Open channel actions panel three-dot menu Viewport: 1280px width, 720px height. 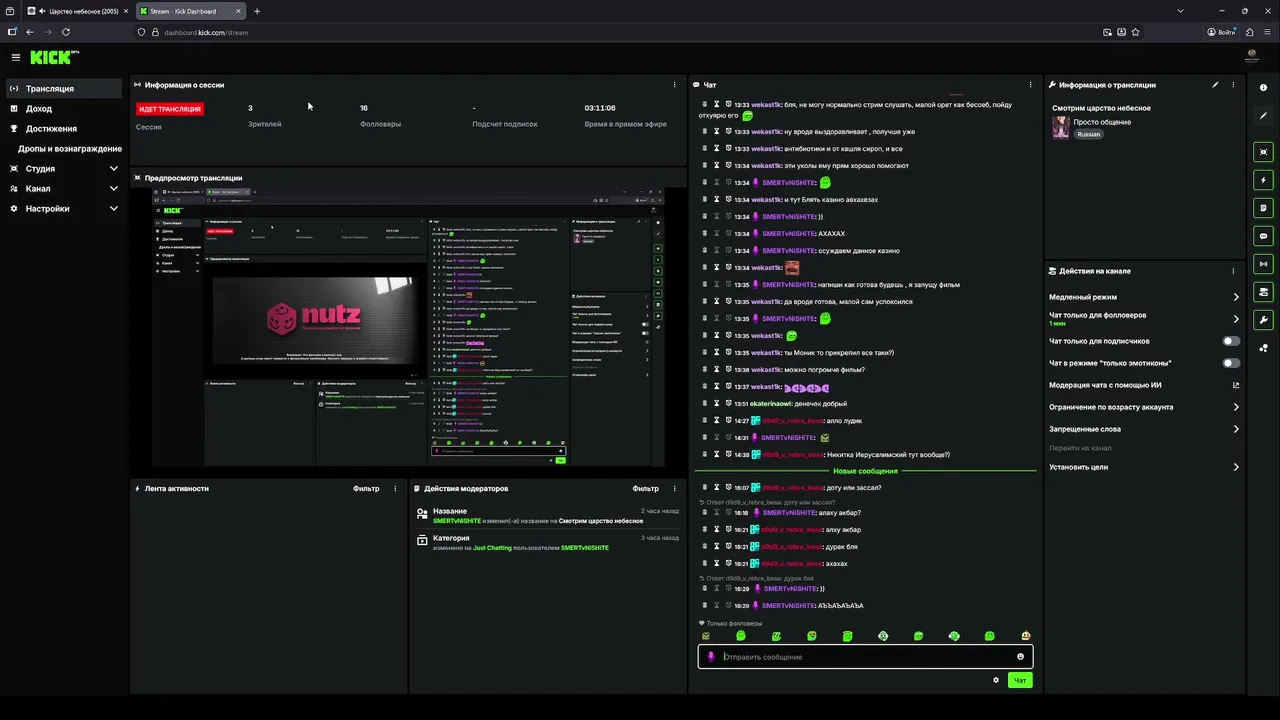(1233, 271)
